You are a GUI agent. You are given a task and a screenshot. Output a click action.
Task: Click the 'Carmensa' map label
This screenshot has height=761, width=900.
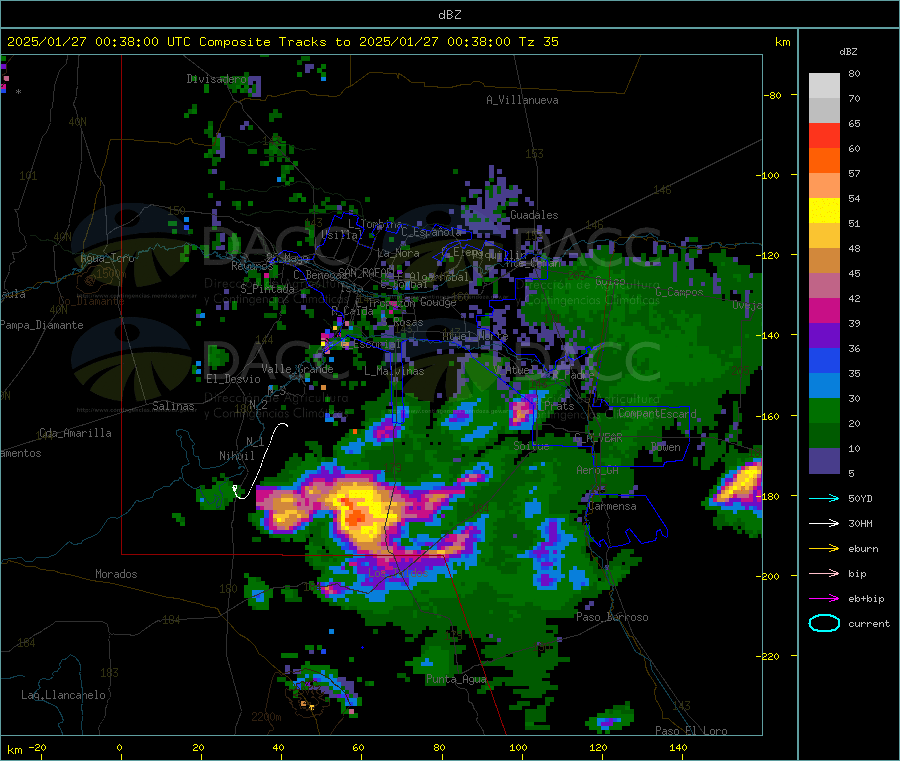(x=612, y=506)
